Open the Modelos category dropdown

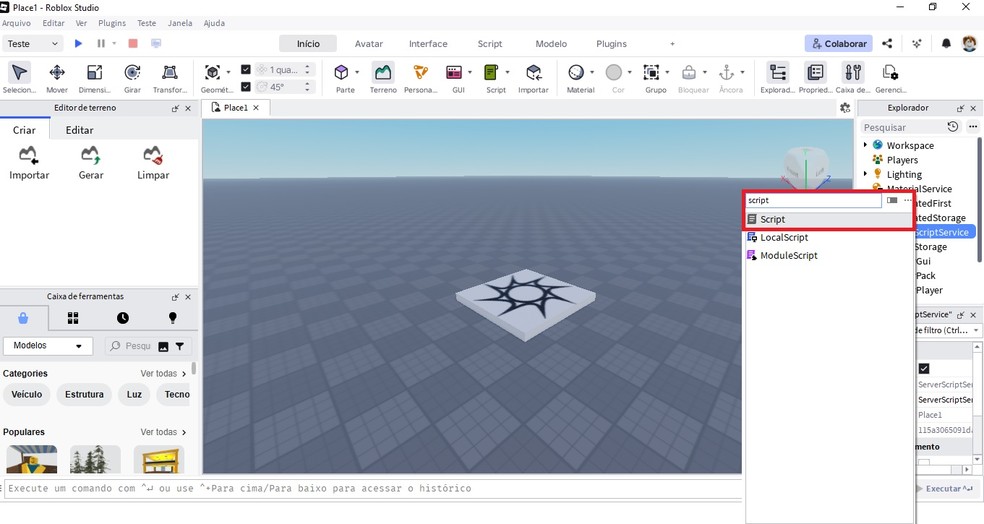(x=48, y=346)
